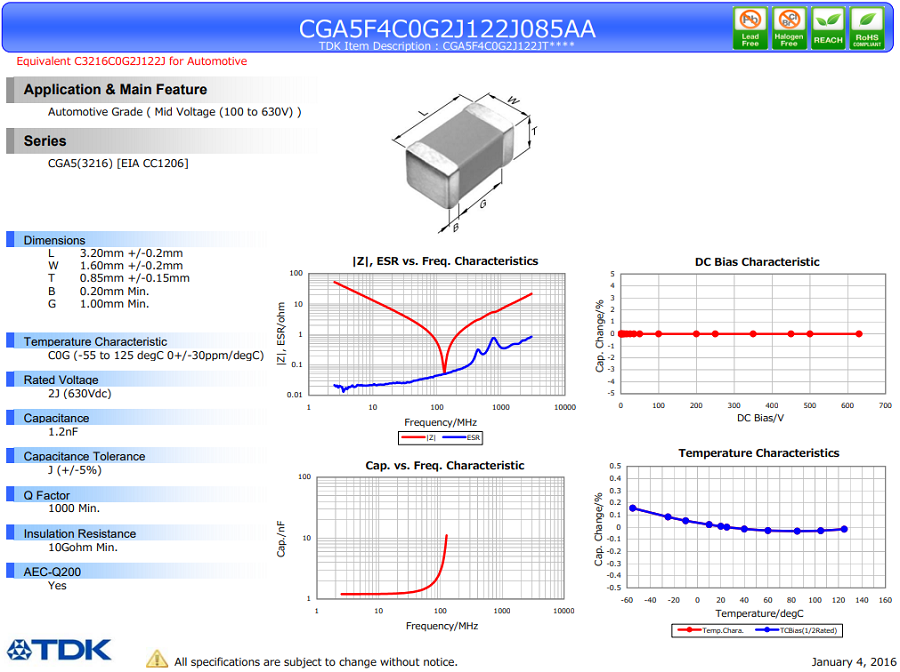Click the DC Bias/V axis label

760,418
